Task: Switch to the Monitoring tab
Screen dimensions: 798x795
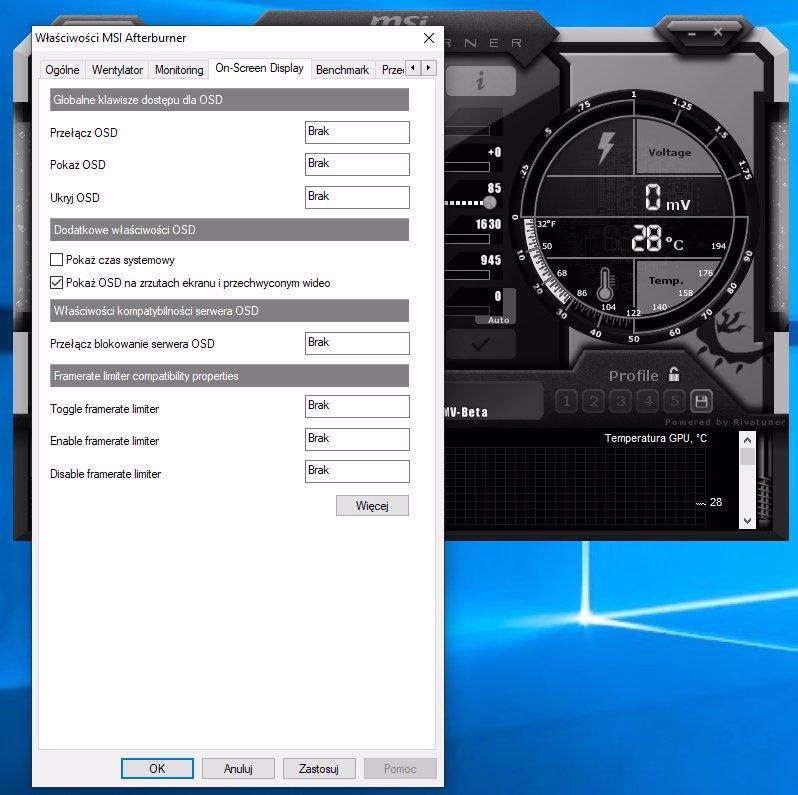Action: (x=178, y=70)
